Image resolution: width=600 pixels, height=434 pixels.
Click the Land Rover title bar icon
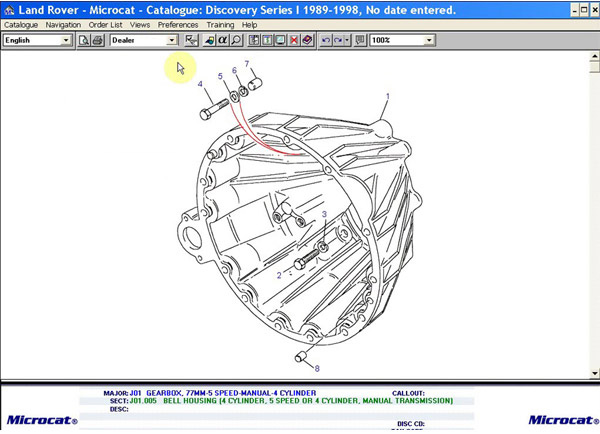pos(9,10)
